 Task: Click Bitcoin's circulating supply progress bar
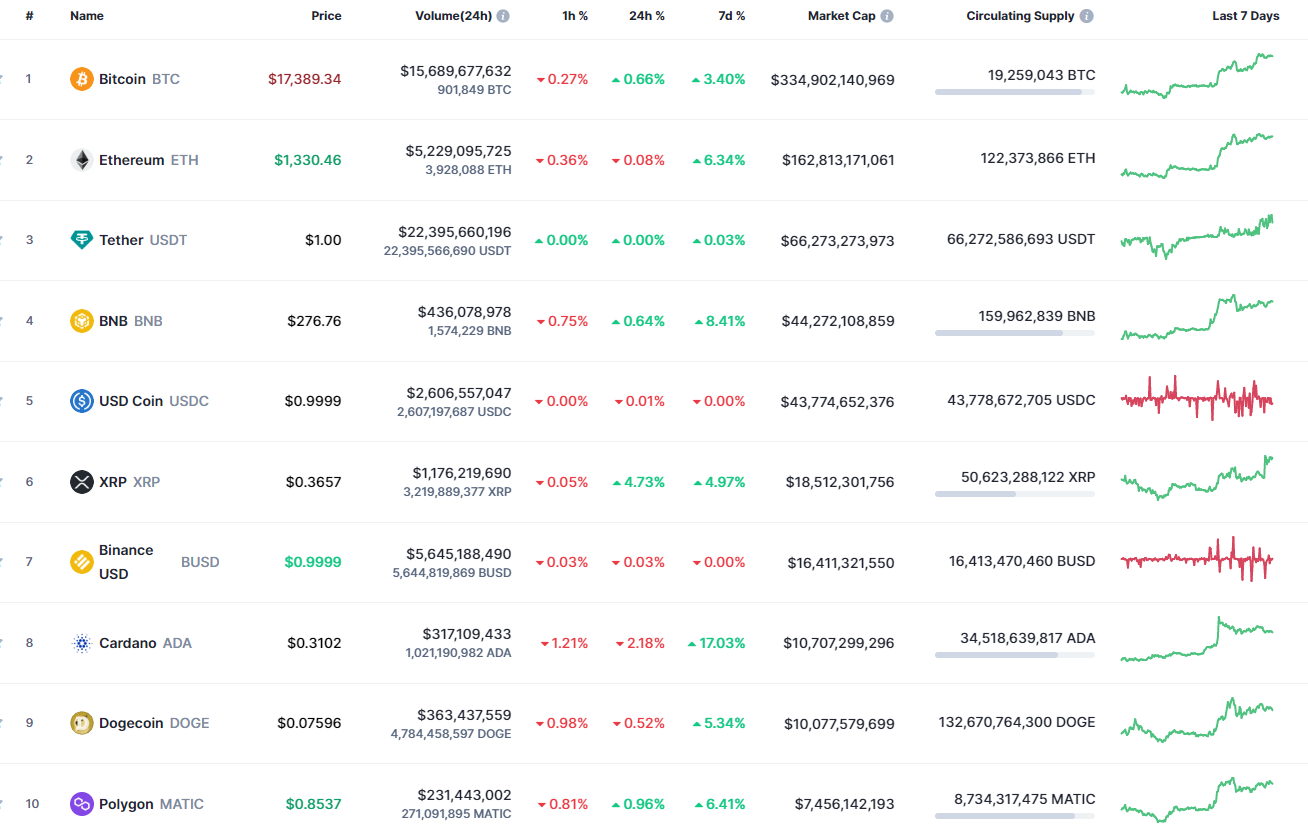[1014, 92]
